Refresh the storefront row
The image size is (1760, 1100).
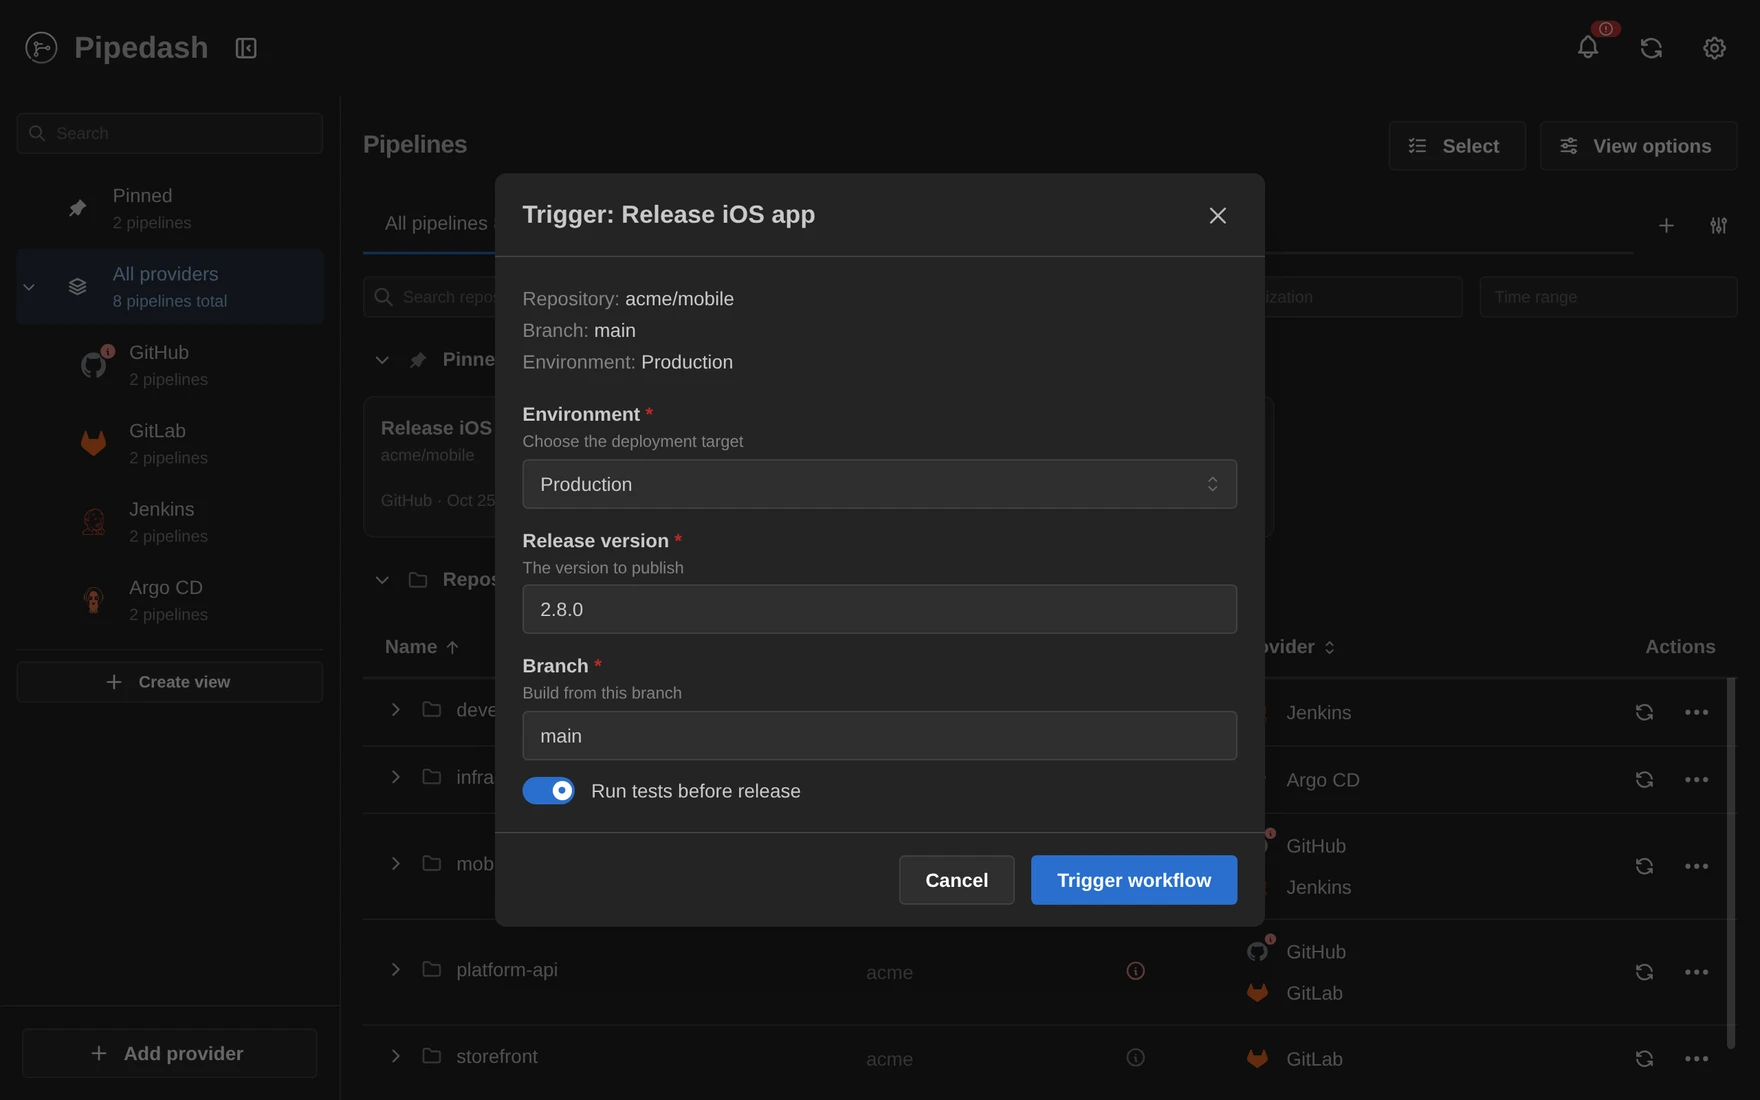coord(1643,1058)
